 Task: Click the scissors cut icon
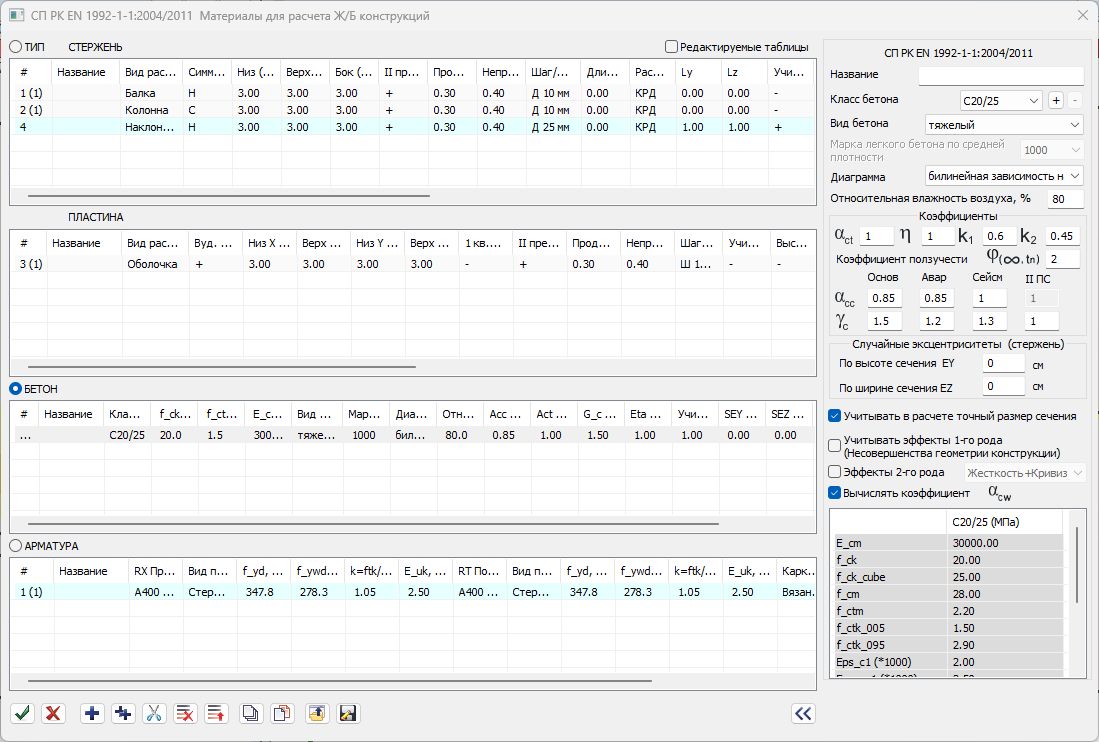154,713
